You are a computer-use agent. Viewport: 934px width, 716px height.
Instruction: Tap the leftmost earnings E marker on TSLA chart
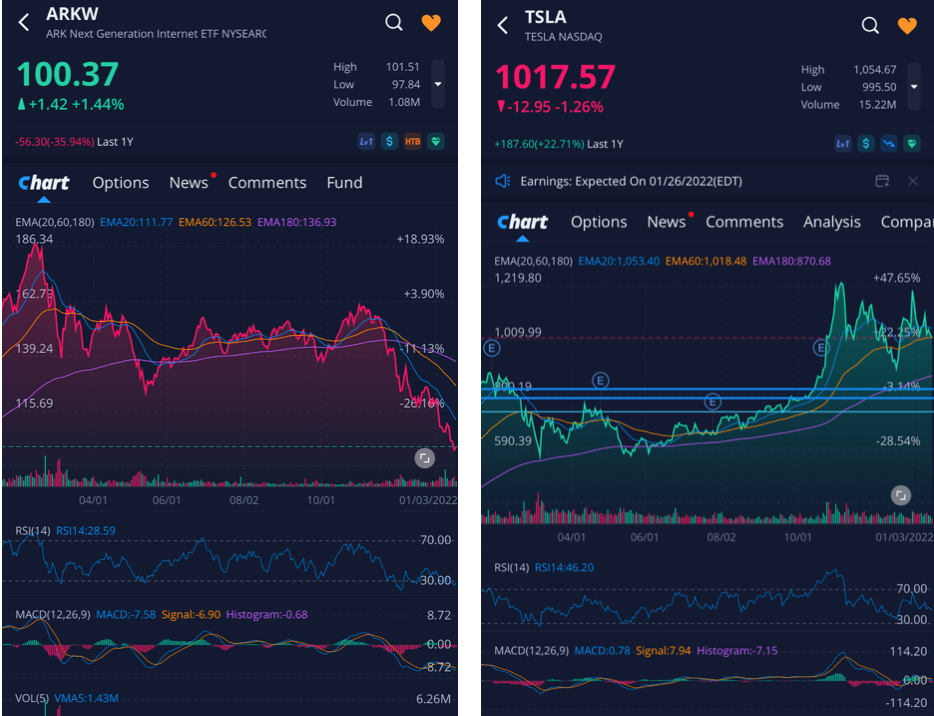[x=491, y=348]
